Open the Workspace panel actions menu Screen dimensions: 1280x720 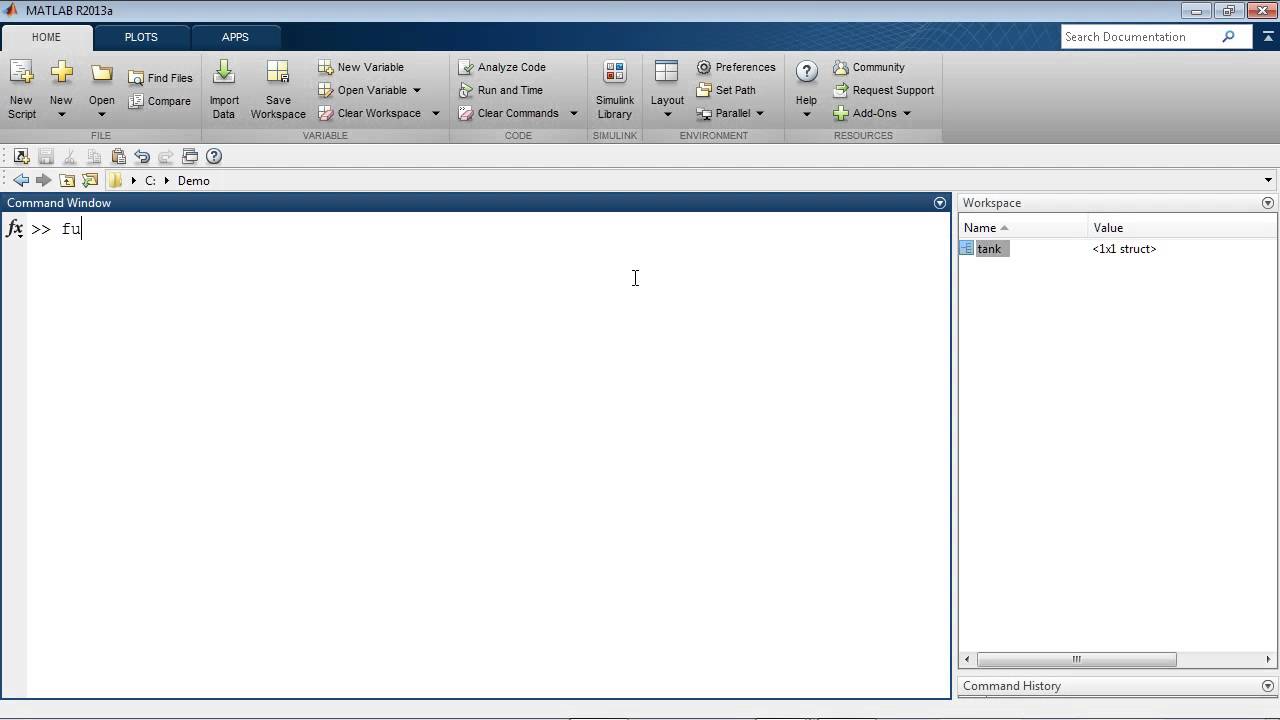tap(1268, 203)
